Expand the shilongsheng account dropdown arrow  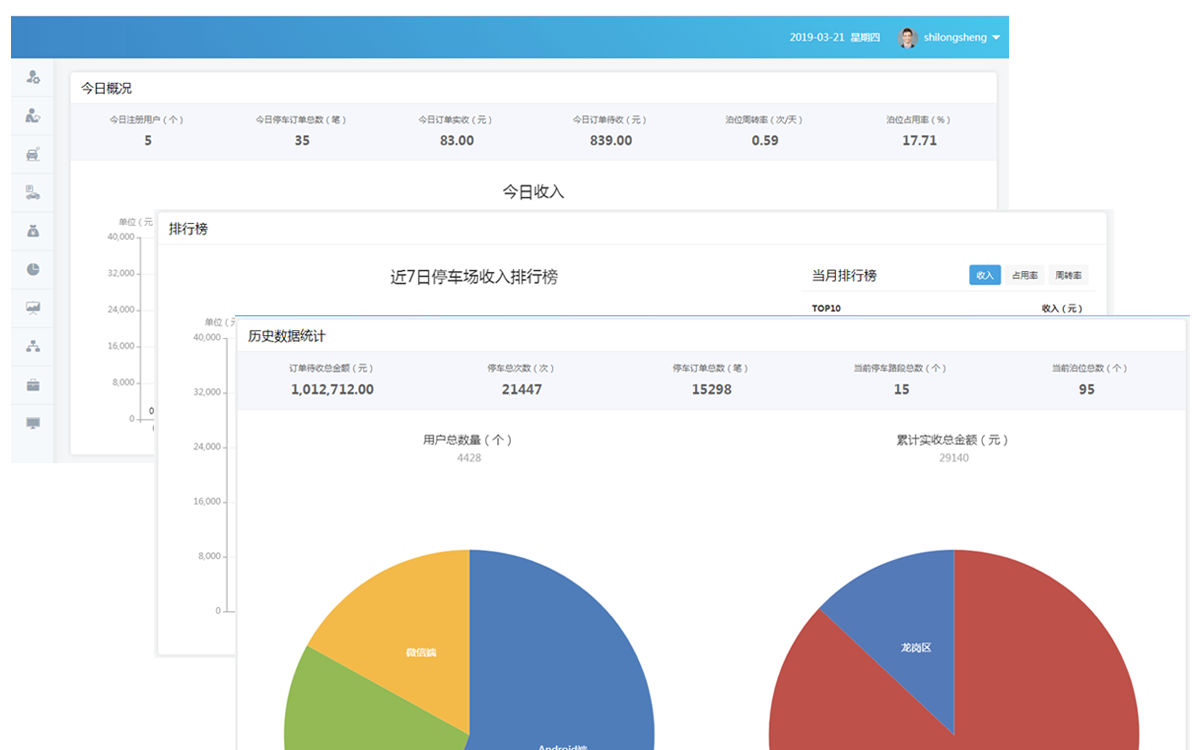tap(996, 38)
